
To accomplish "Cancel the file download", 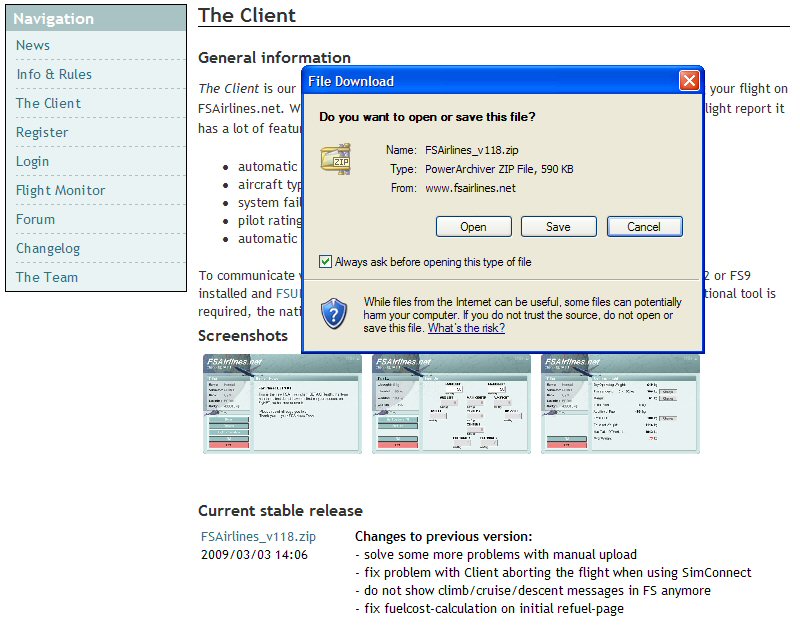I will tap(644, 226).
